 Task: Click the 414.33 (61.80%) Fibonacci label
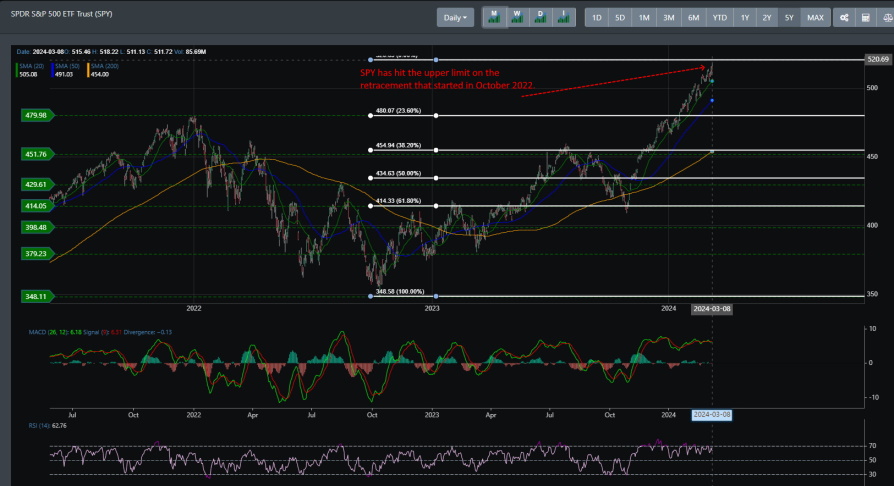click(x=398, y=201)
